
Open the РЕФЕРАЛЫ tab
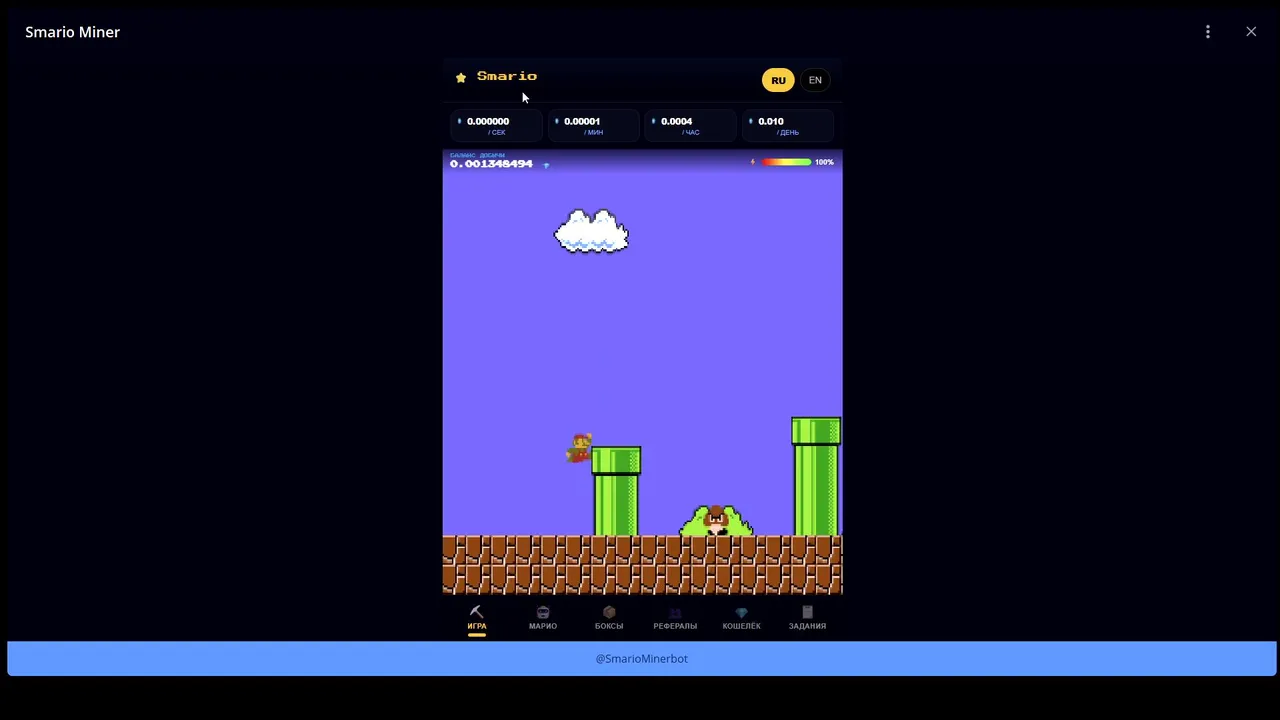tap(675, 618)
